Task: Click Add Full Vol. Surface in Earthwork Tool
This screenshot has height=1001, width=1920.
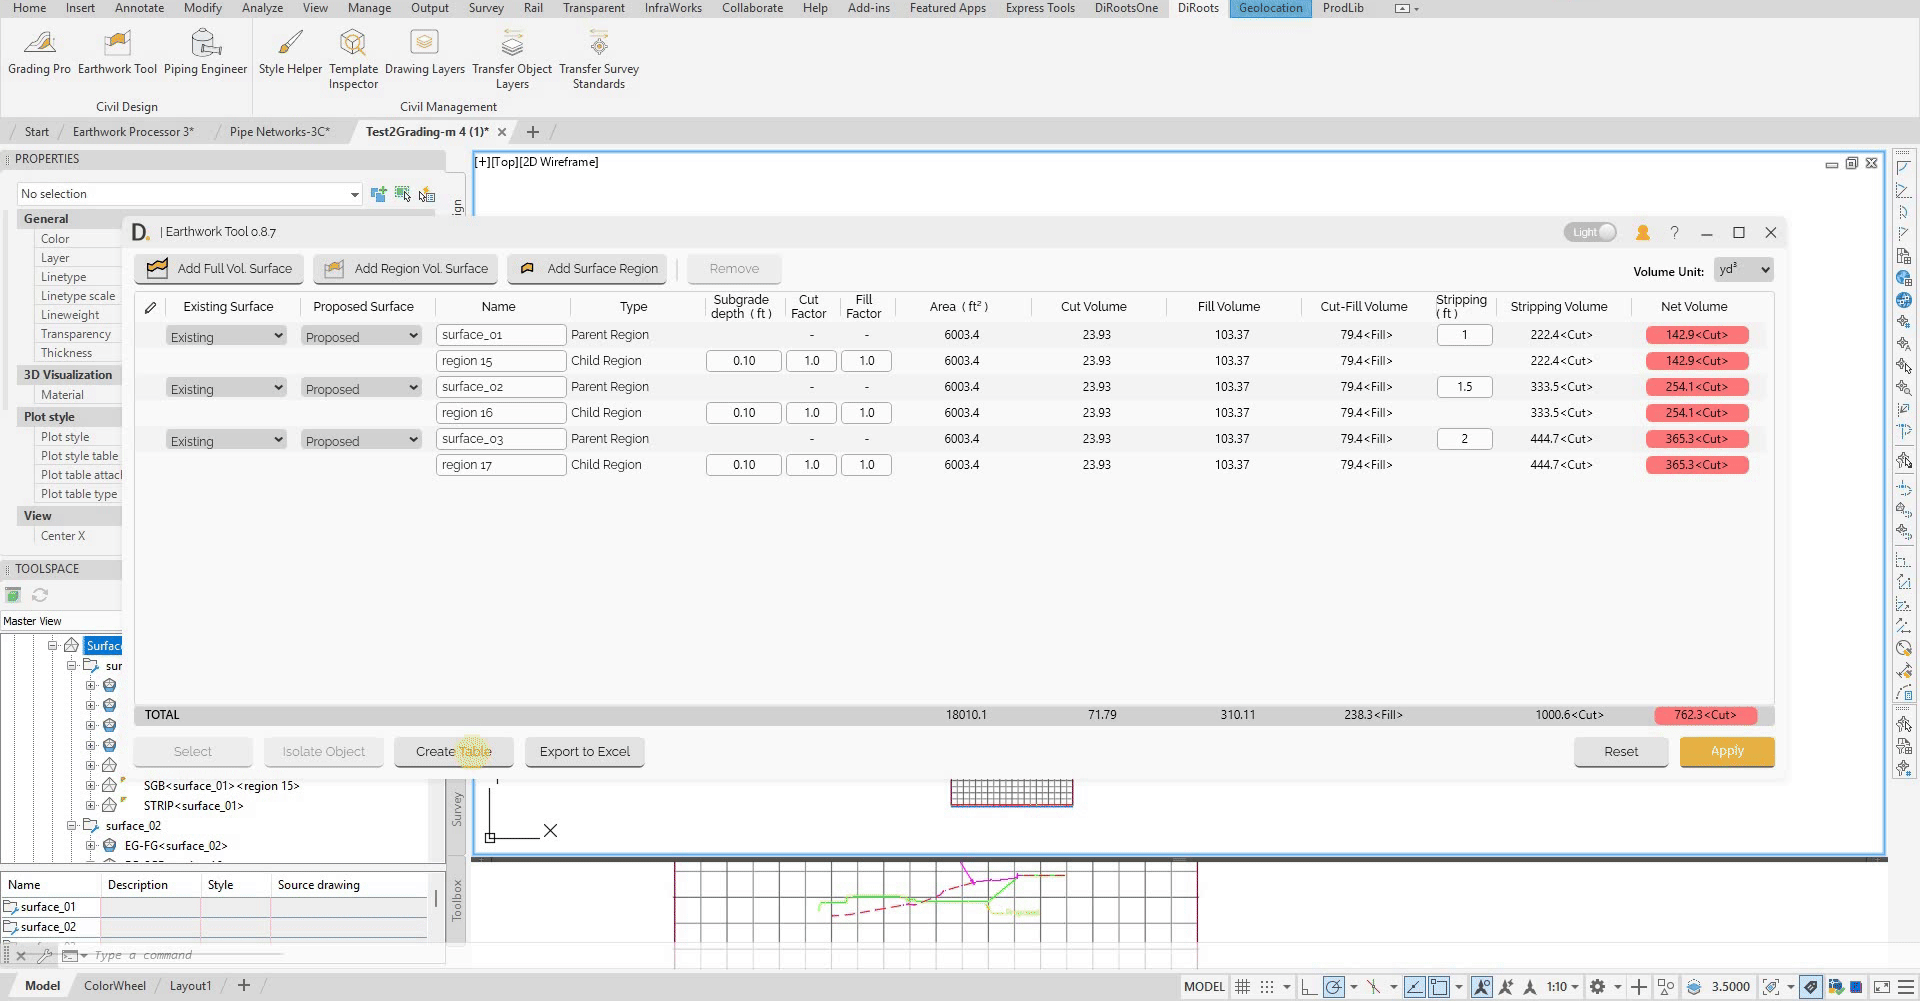Action: click(218, 269)
